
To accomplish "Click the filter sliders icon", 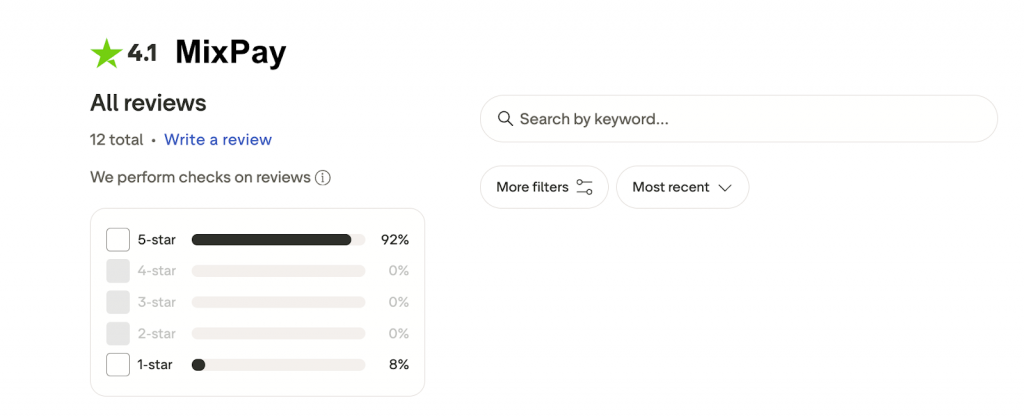I will (585, 187).
